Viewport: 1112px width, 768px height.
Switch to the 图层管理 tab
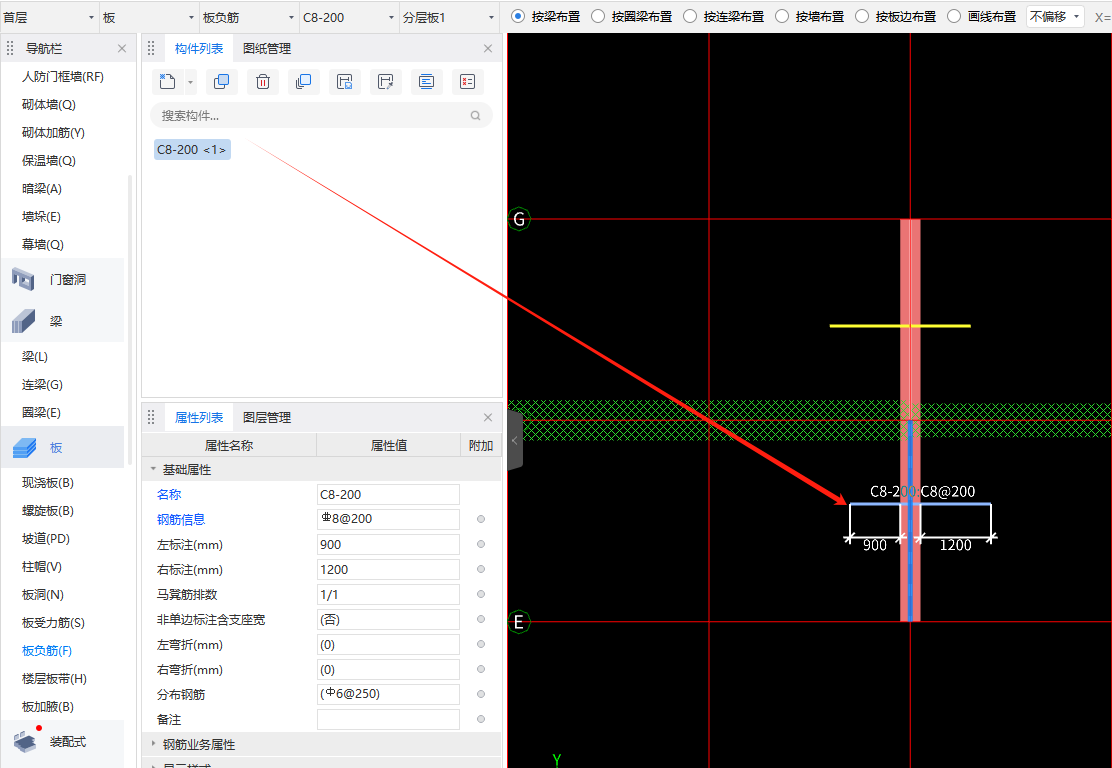coord(267,417)
